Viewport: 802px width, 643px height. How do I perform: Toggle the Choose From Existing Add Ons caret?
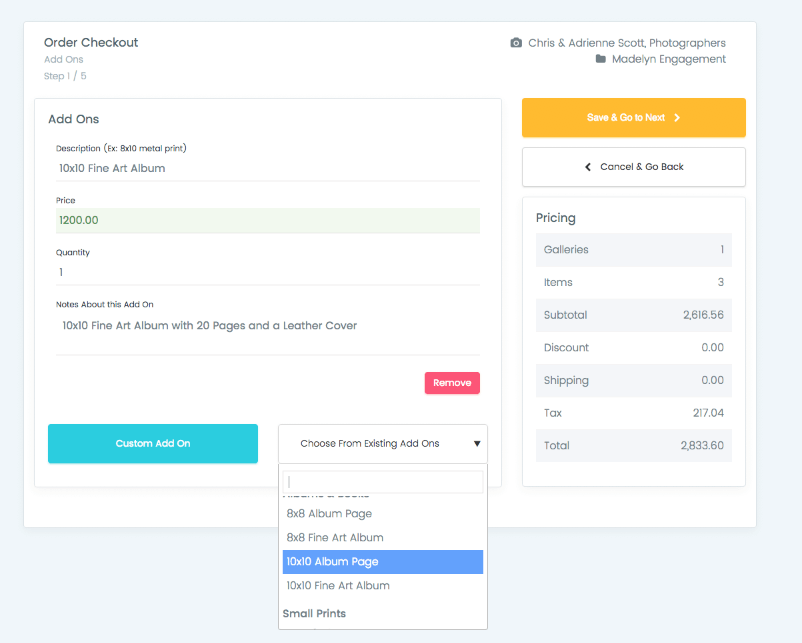[x=477, y=443]
